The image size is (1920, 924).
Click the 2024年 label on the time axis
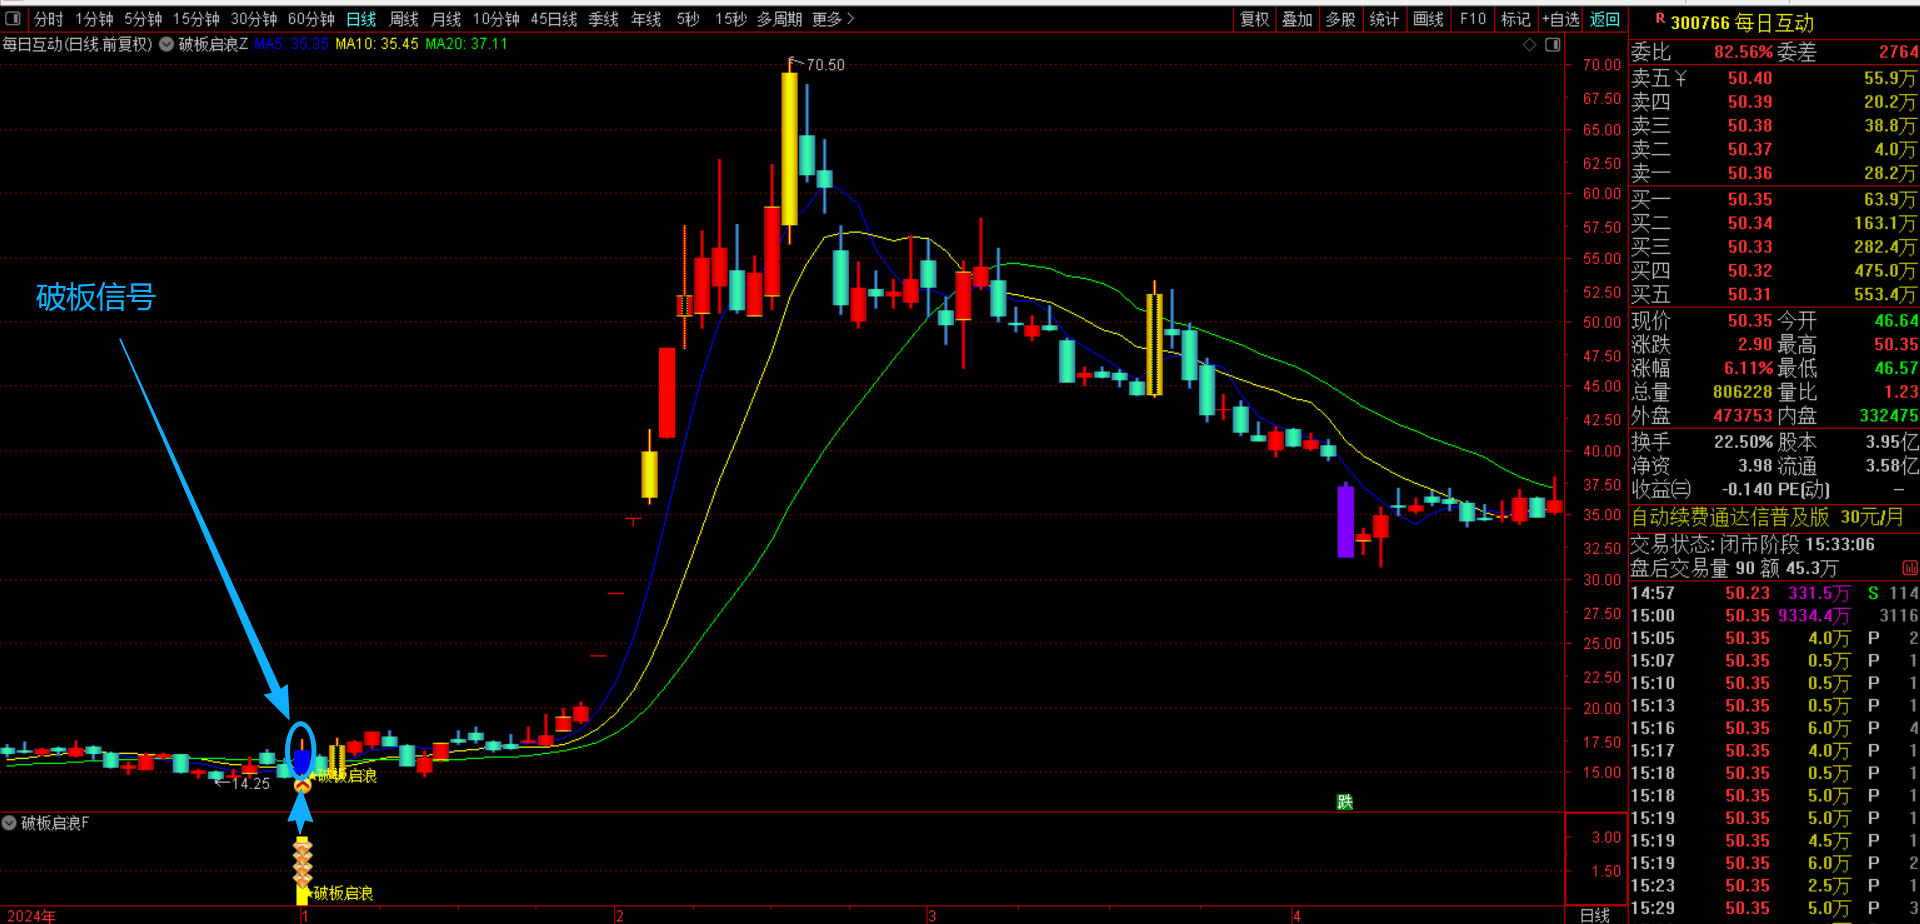[x=31, y=916]
